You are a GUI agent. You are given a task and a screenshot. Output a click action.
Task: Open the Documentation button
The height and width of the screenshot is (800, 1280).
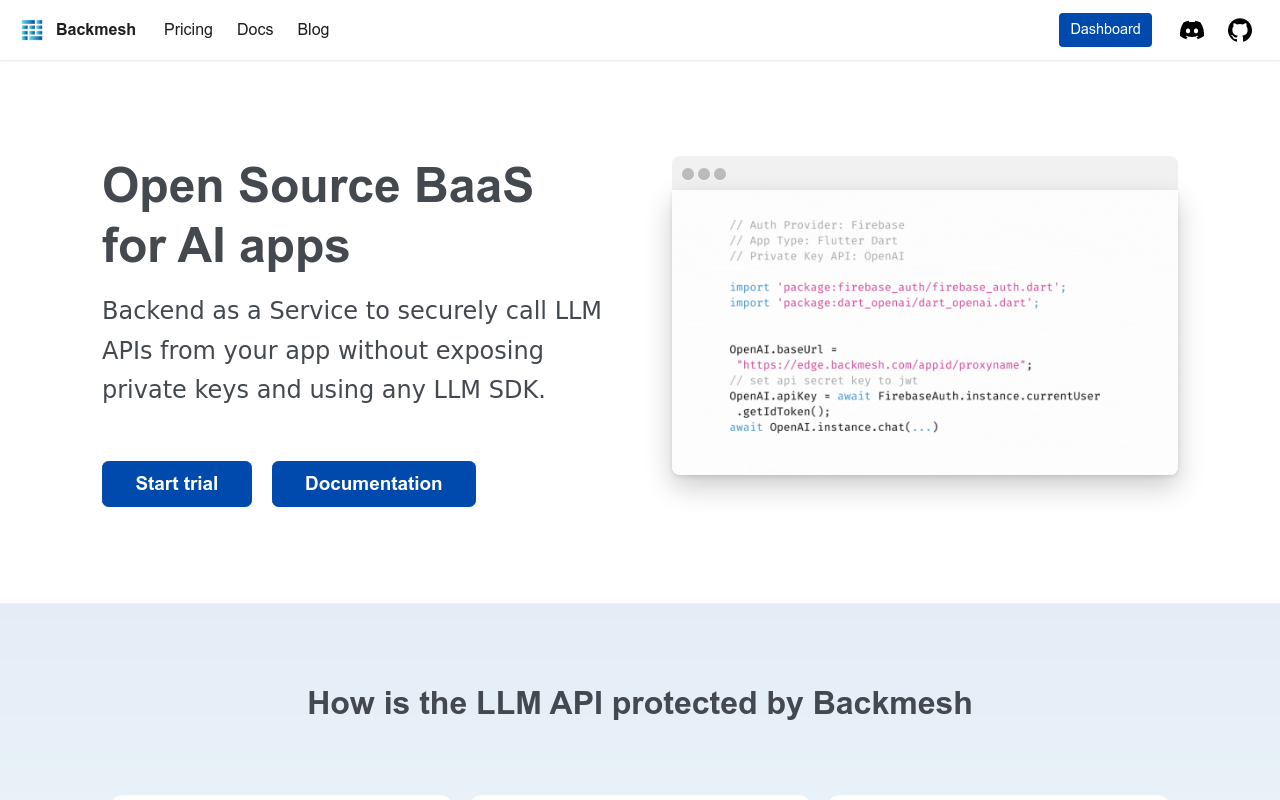tap(374, 484)
